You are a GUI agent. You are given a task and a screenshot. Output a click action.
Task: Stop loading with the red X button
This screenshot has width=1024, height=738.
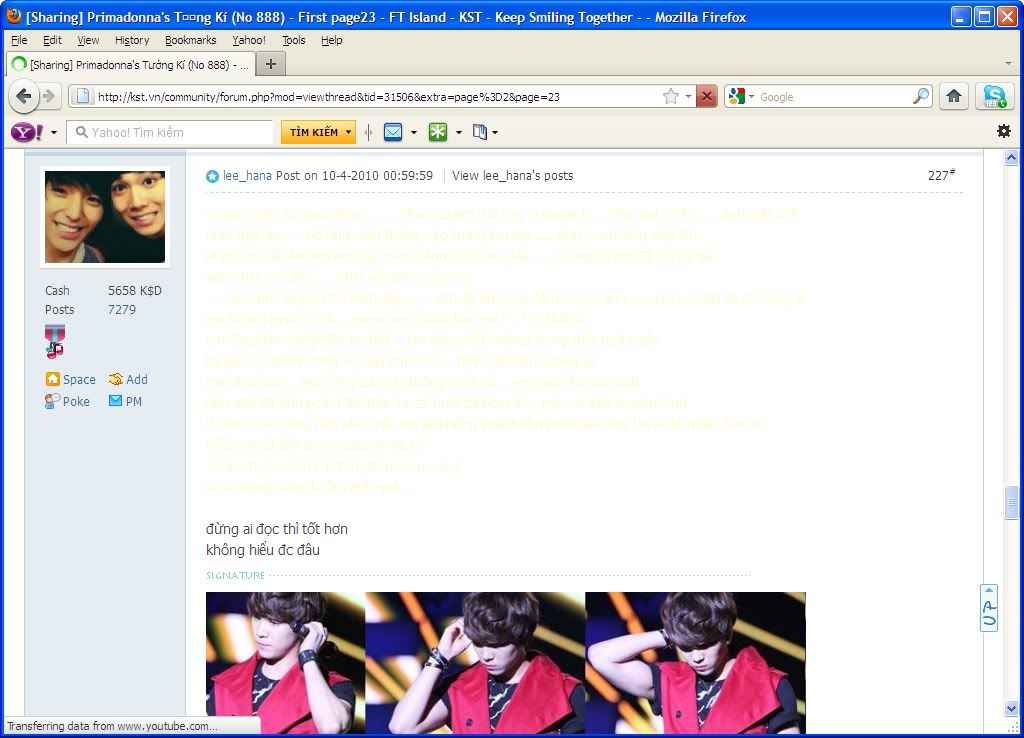[706, 97]
